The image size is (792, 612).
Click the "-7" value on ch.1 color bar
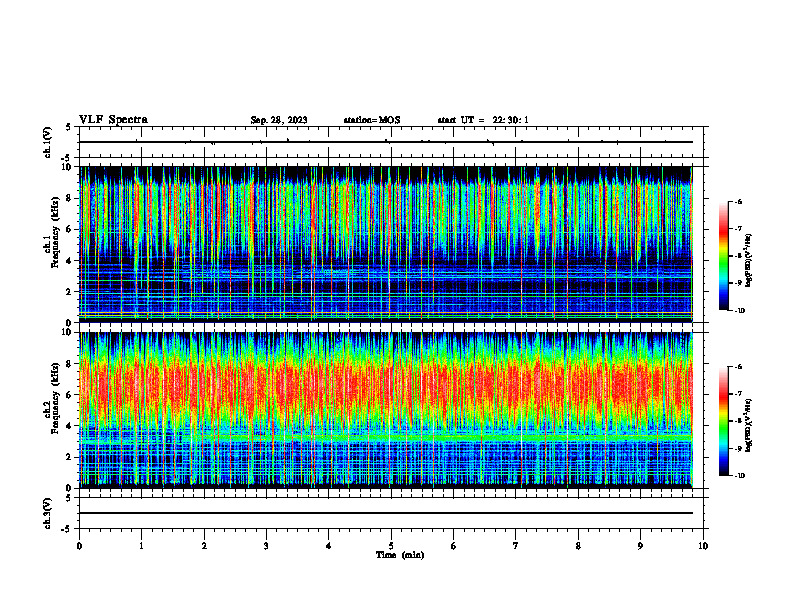(738, 229)
